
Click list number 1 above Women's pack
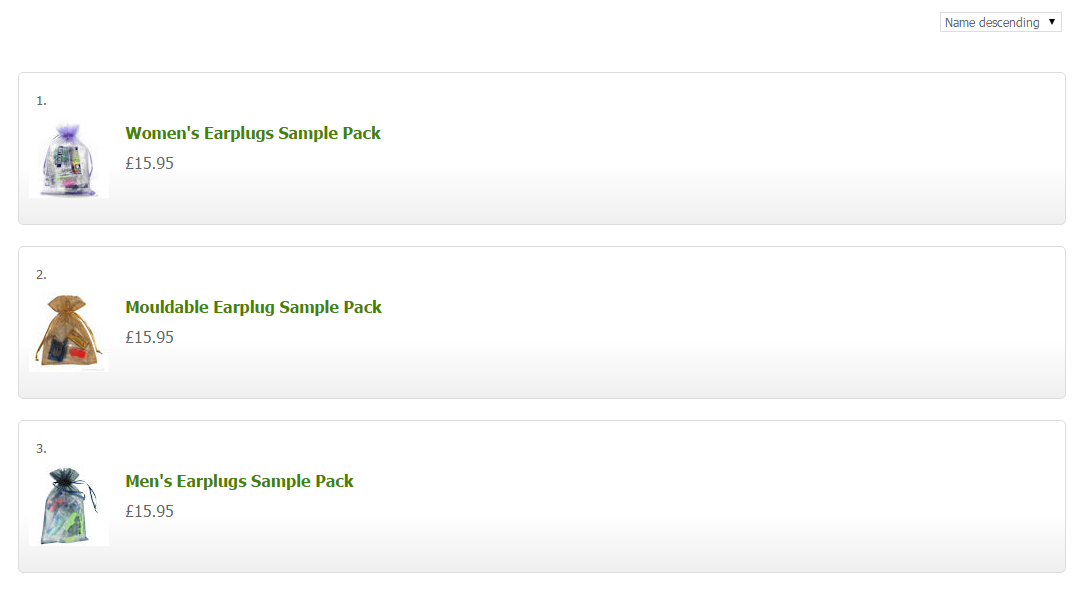41,100
